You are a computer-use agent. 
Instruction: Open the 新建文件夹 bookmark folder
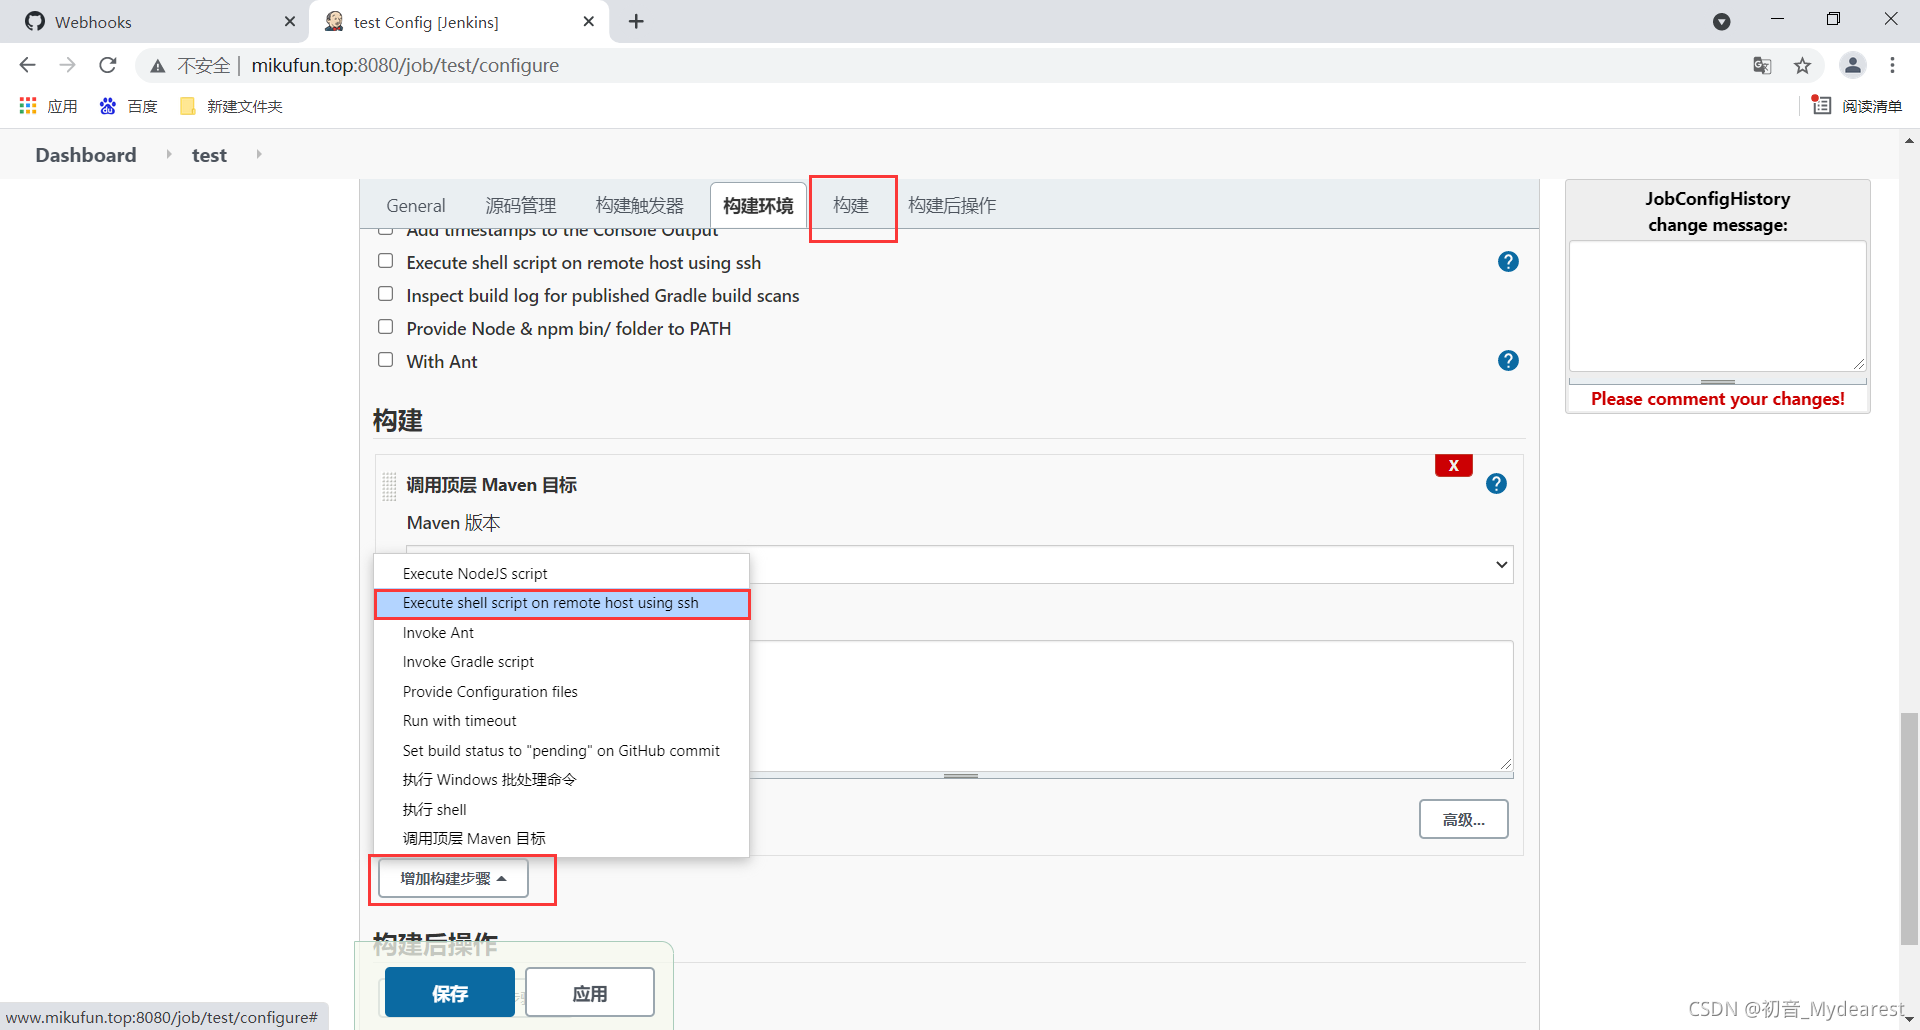click(x=231, y=106)
